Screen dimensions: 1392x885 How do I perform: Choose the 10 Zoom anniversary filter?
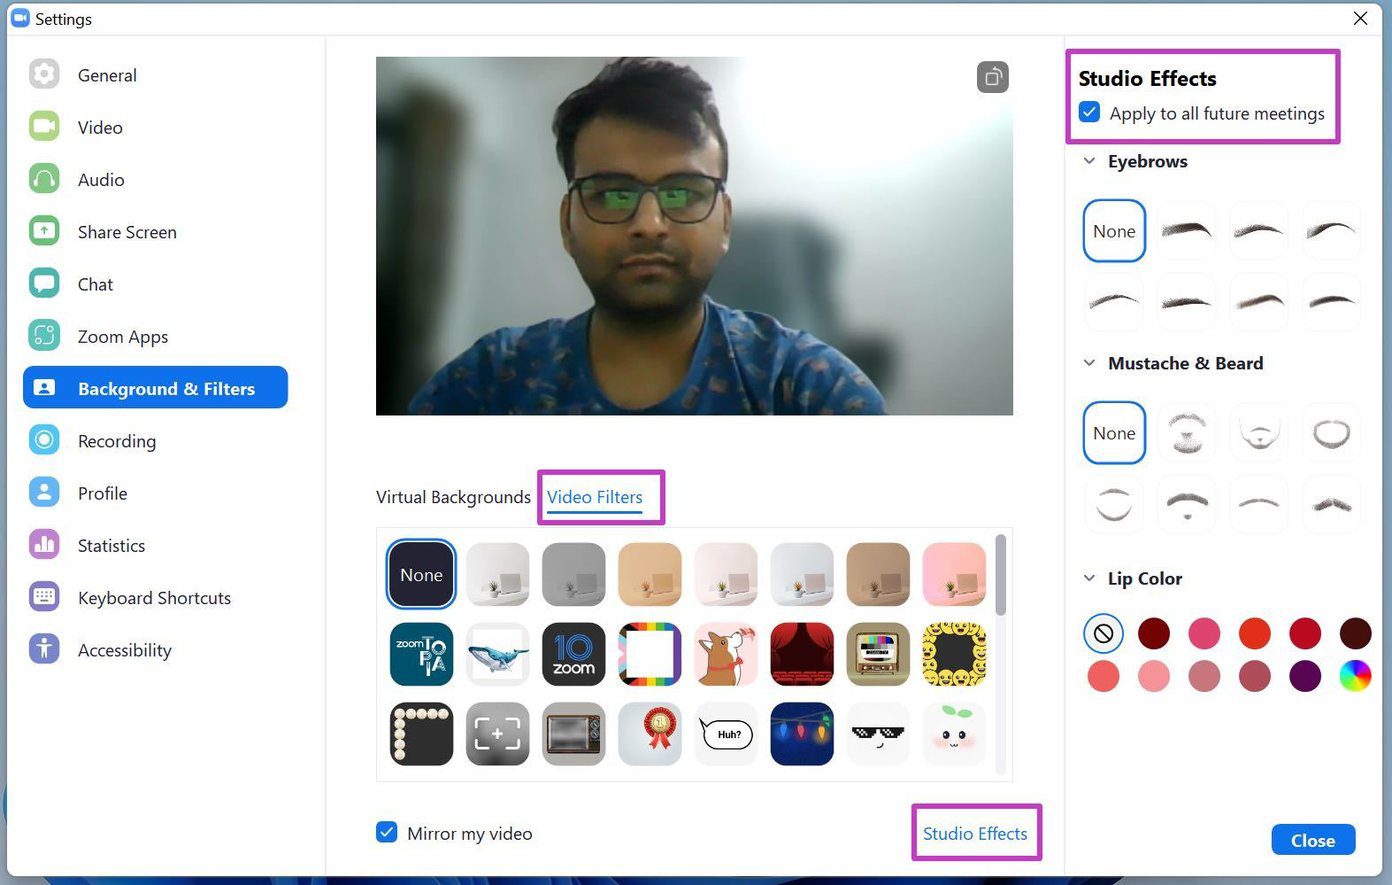coord(573,654)
